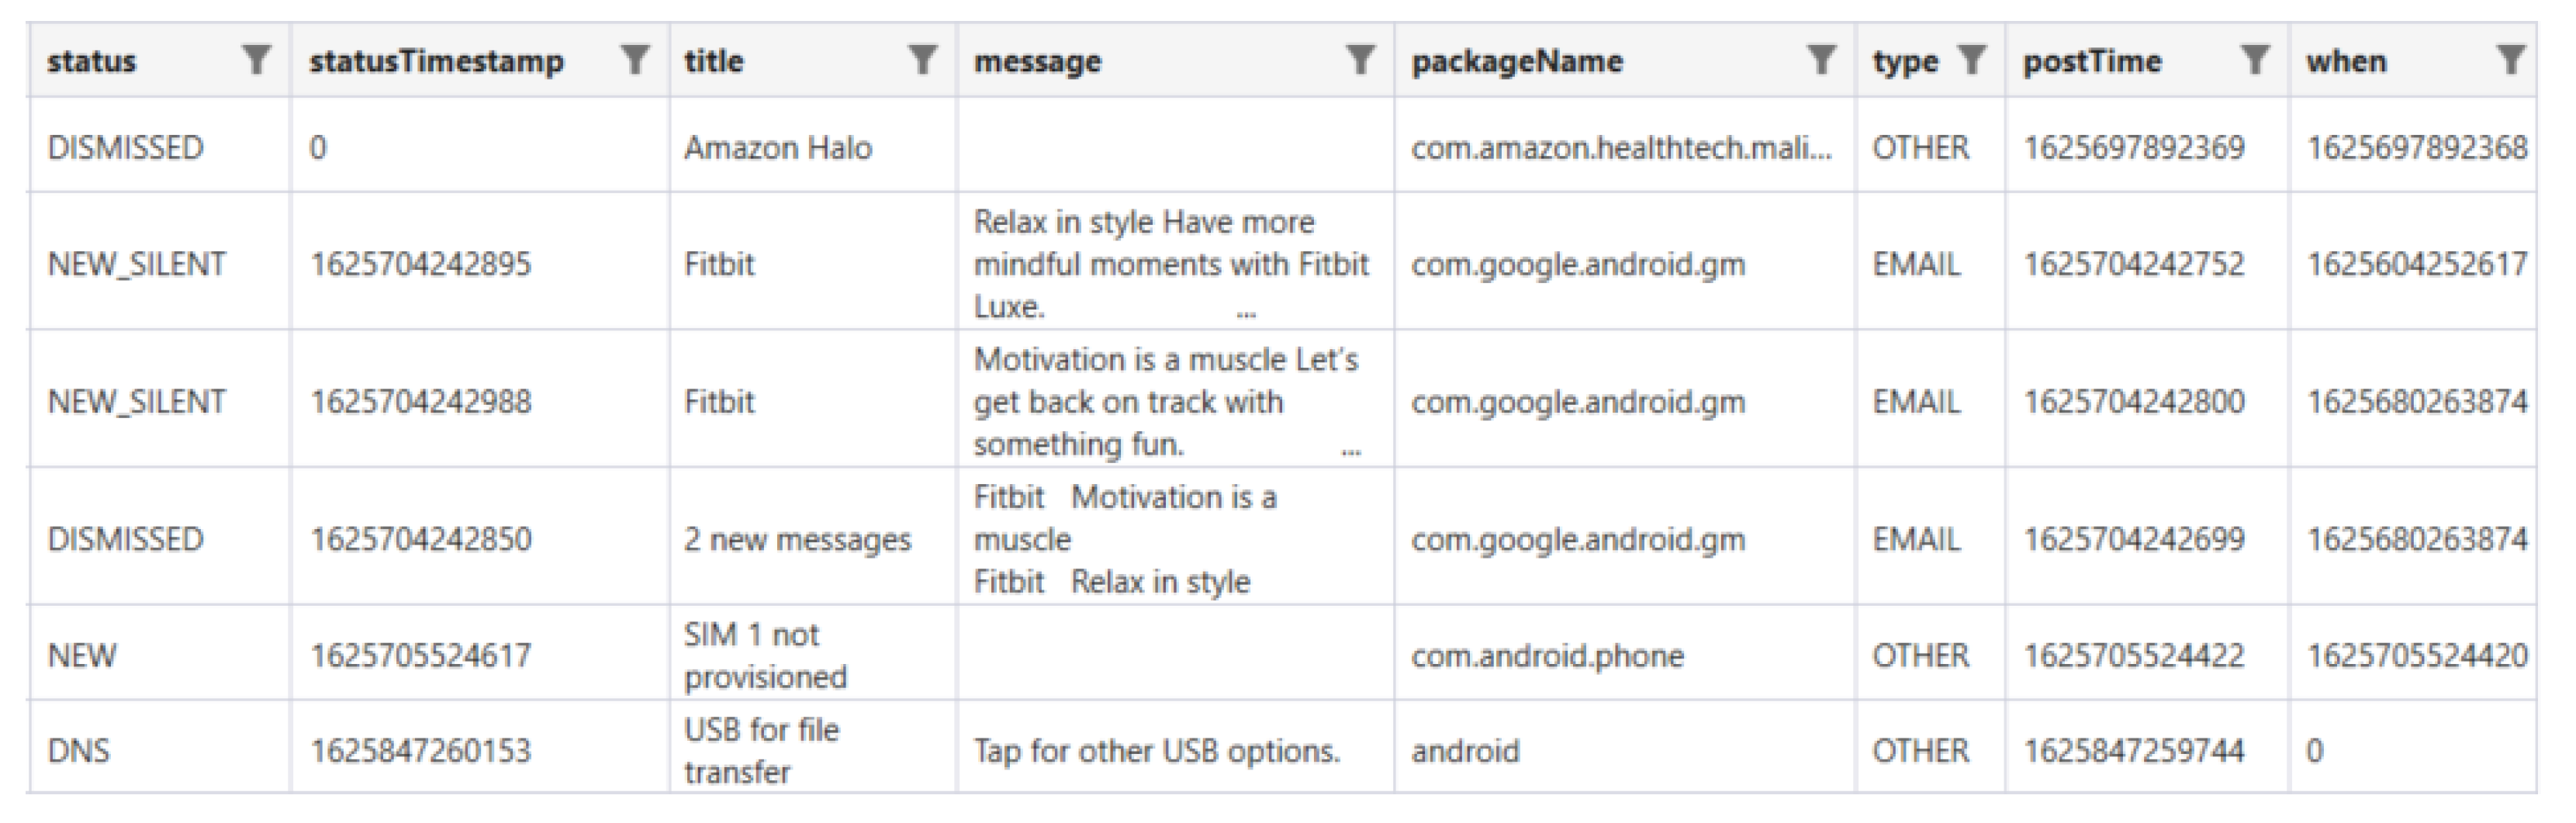Select the 'Relax in style' message cell

[1170, 264]
